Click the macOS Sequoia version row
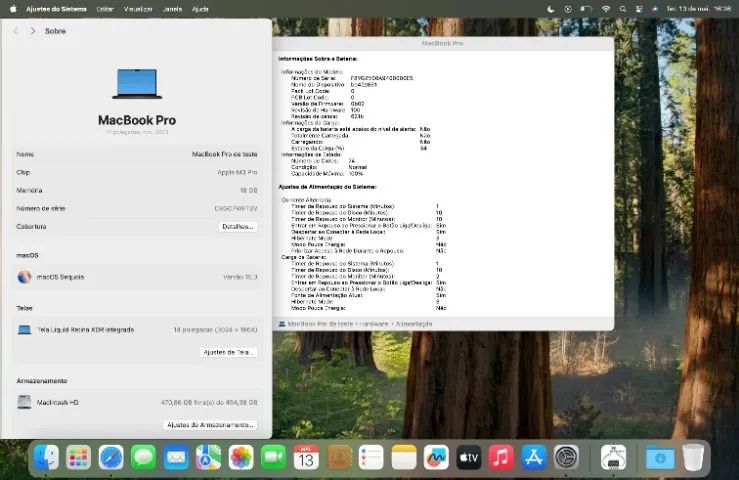 point(137,277)
